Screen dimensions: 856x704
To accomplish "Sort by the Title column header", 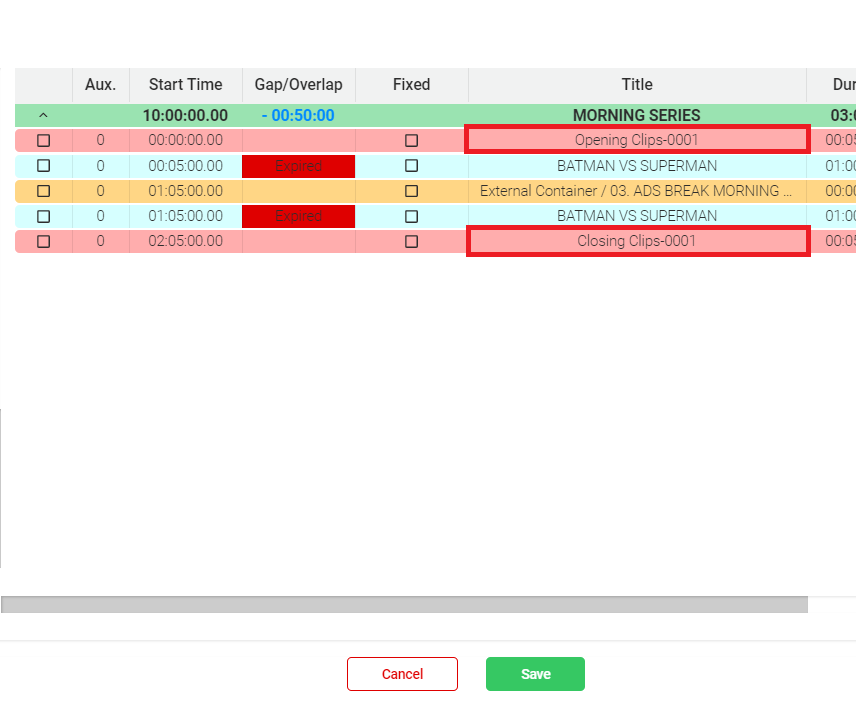I will coord(637,85).
